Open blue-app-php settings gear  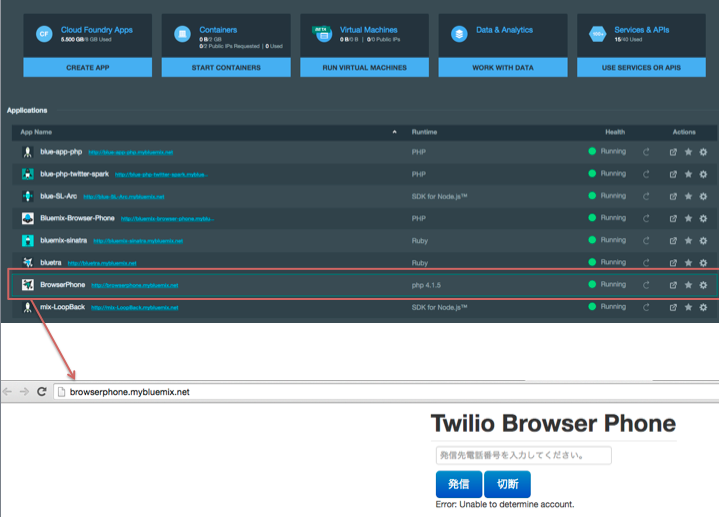pyautogui.click(x=703, y=152)
